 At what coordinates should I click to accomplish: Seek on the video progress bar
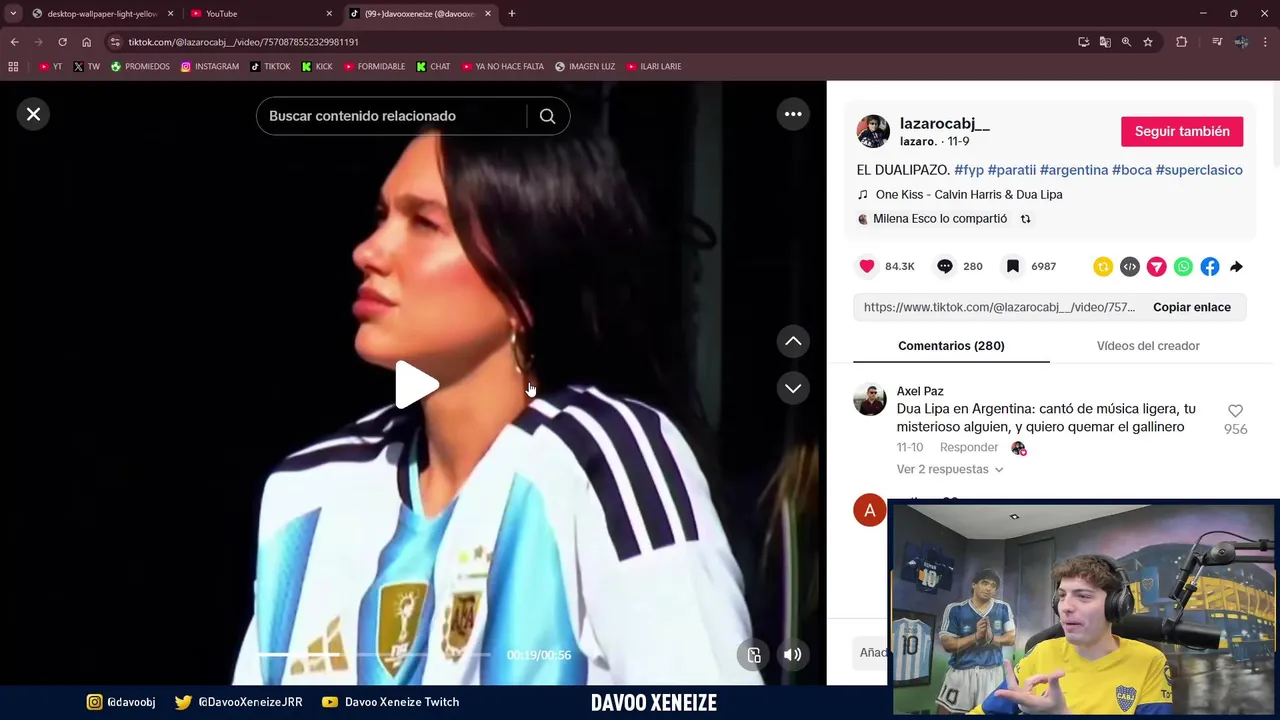tap(375, 655)
